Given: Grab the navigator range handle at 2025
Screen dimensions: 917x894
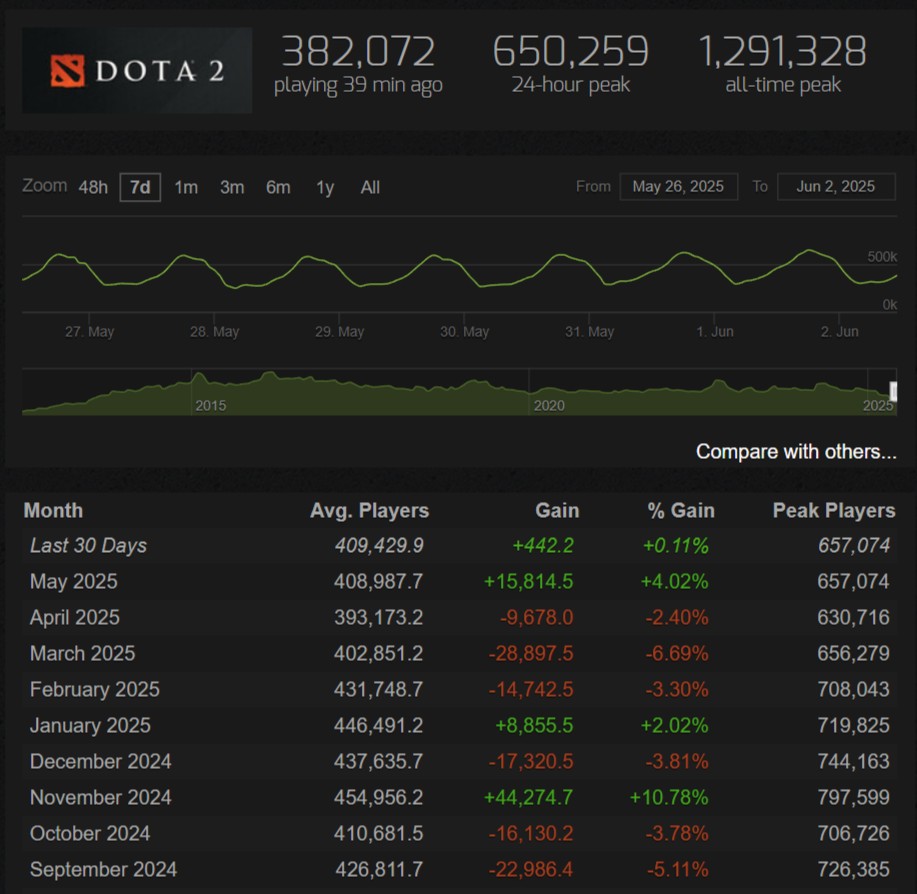Looking at the screenshot, I should pos(893,391).
